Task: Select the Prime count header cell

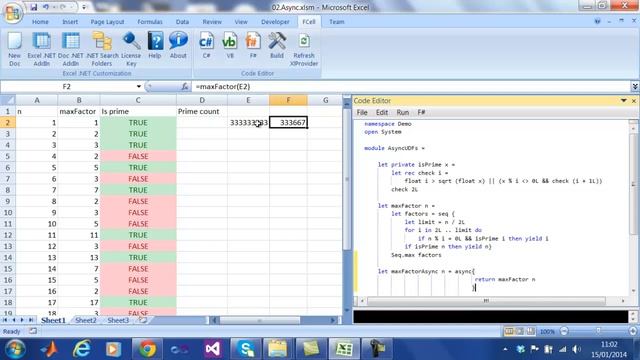Action: pos(202,111)
